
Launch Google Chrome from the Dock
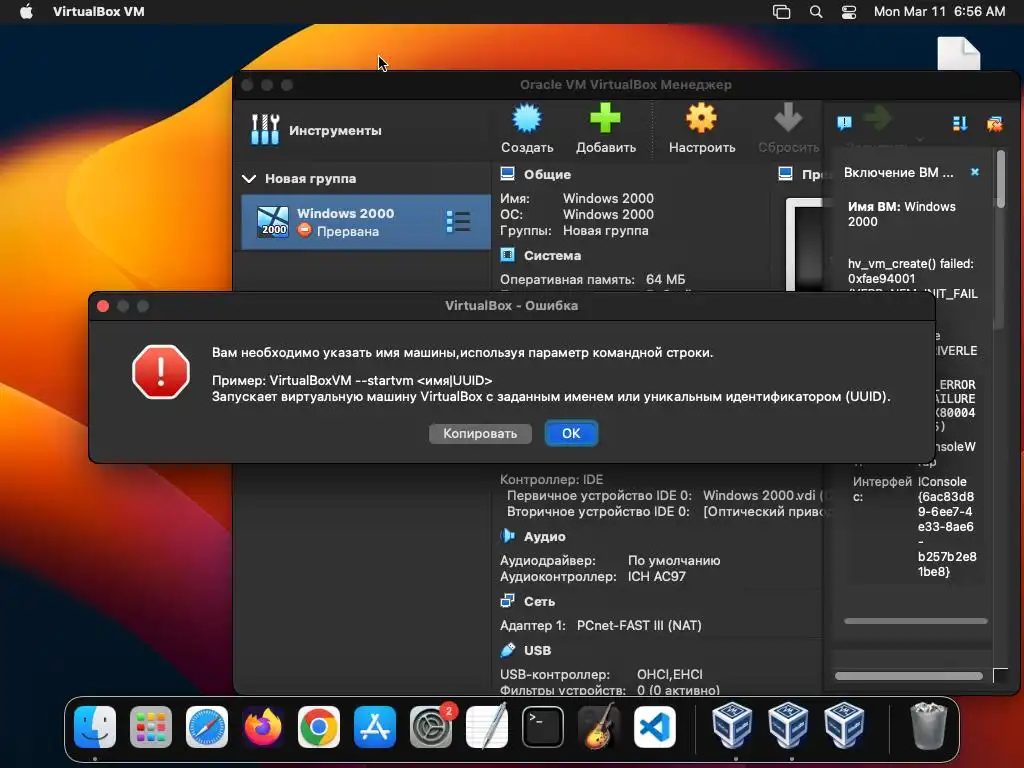click(x=319, y=727)
